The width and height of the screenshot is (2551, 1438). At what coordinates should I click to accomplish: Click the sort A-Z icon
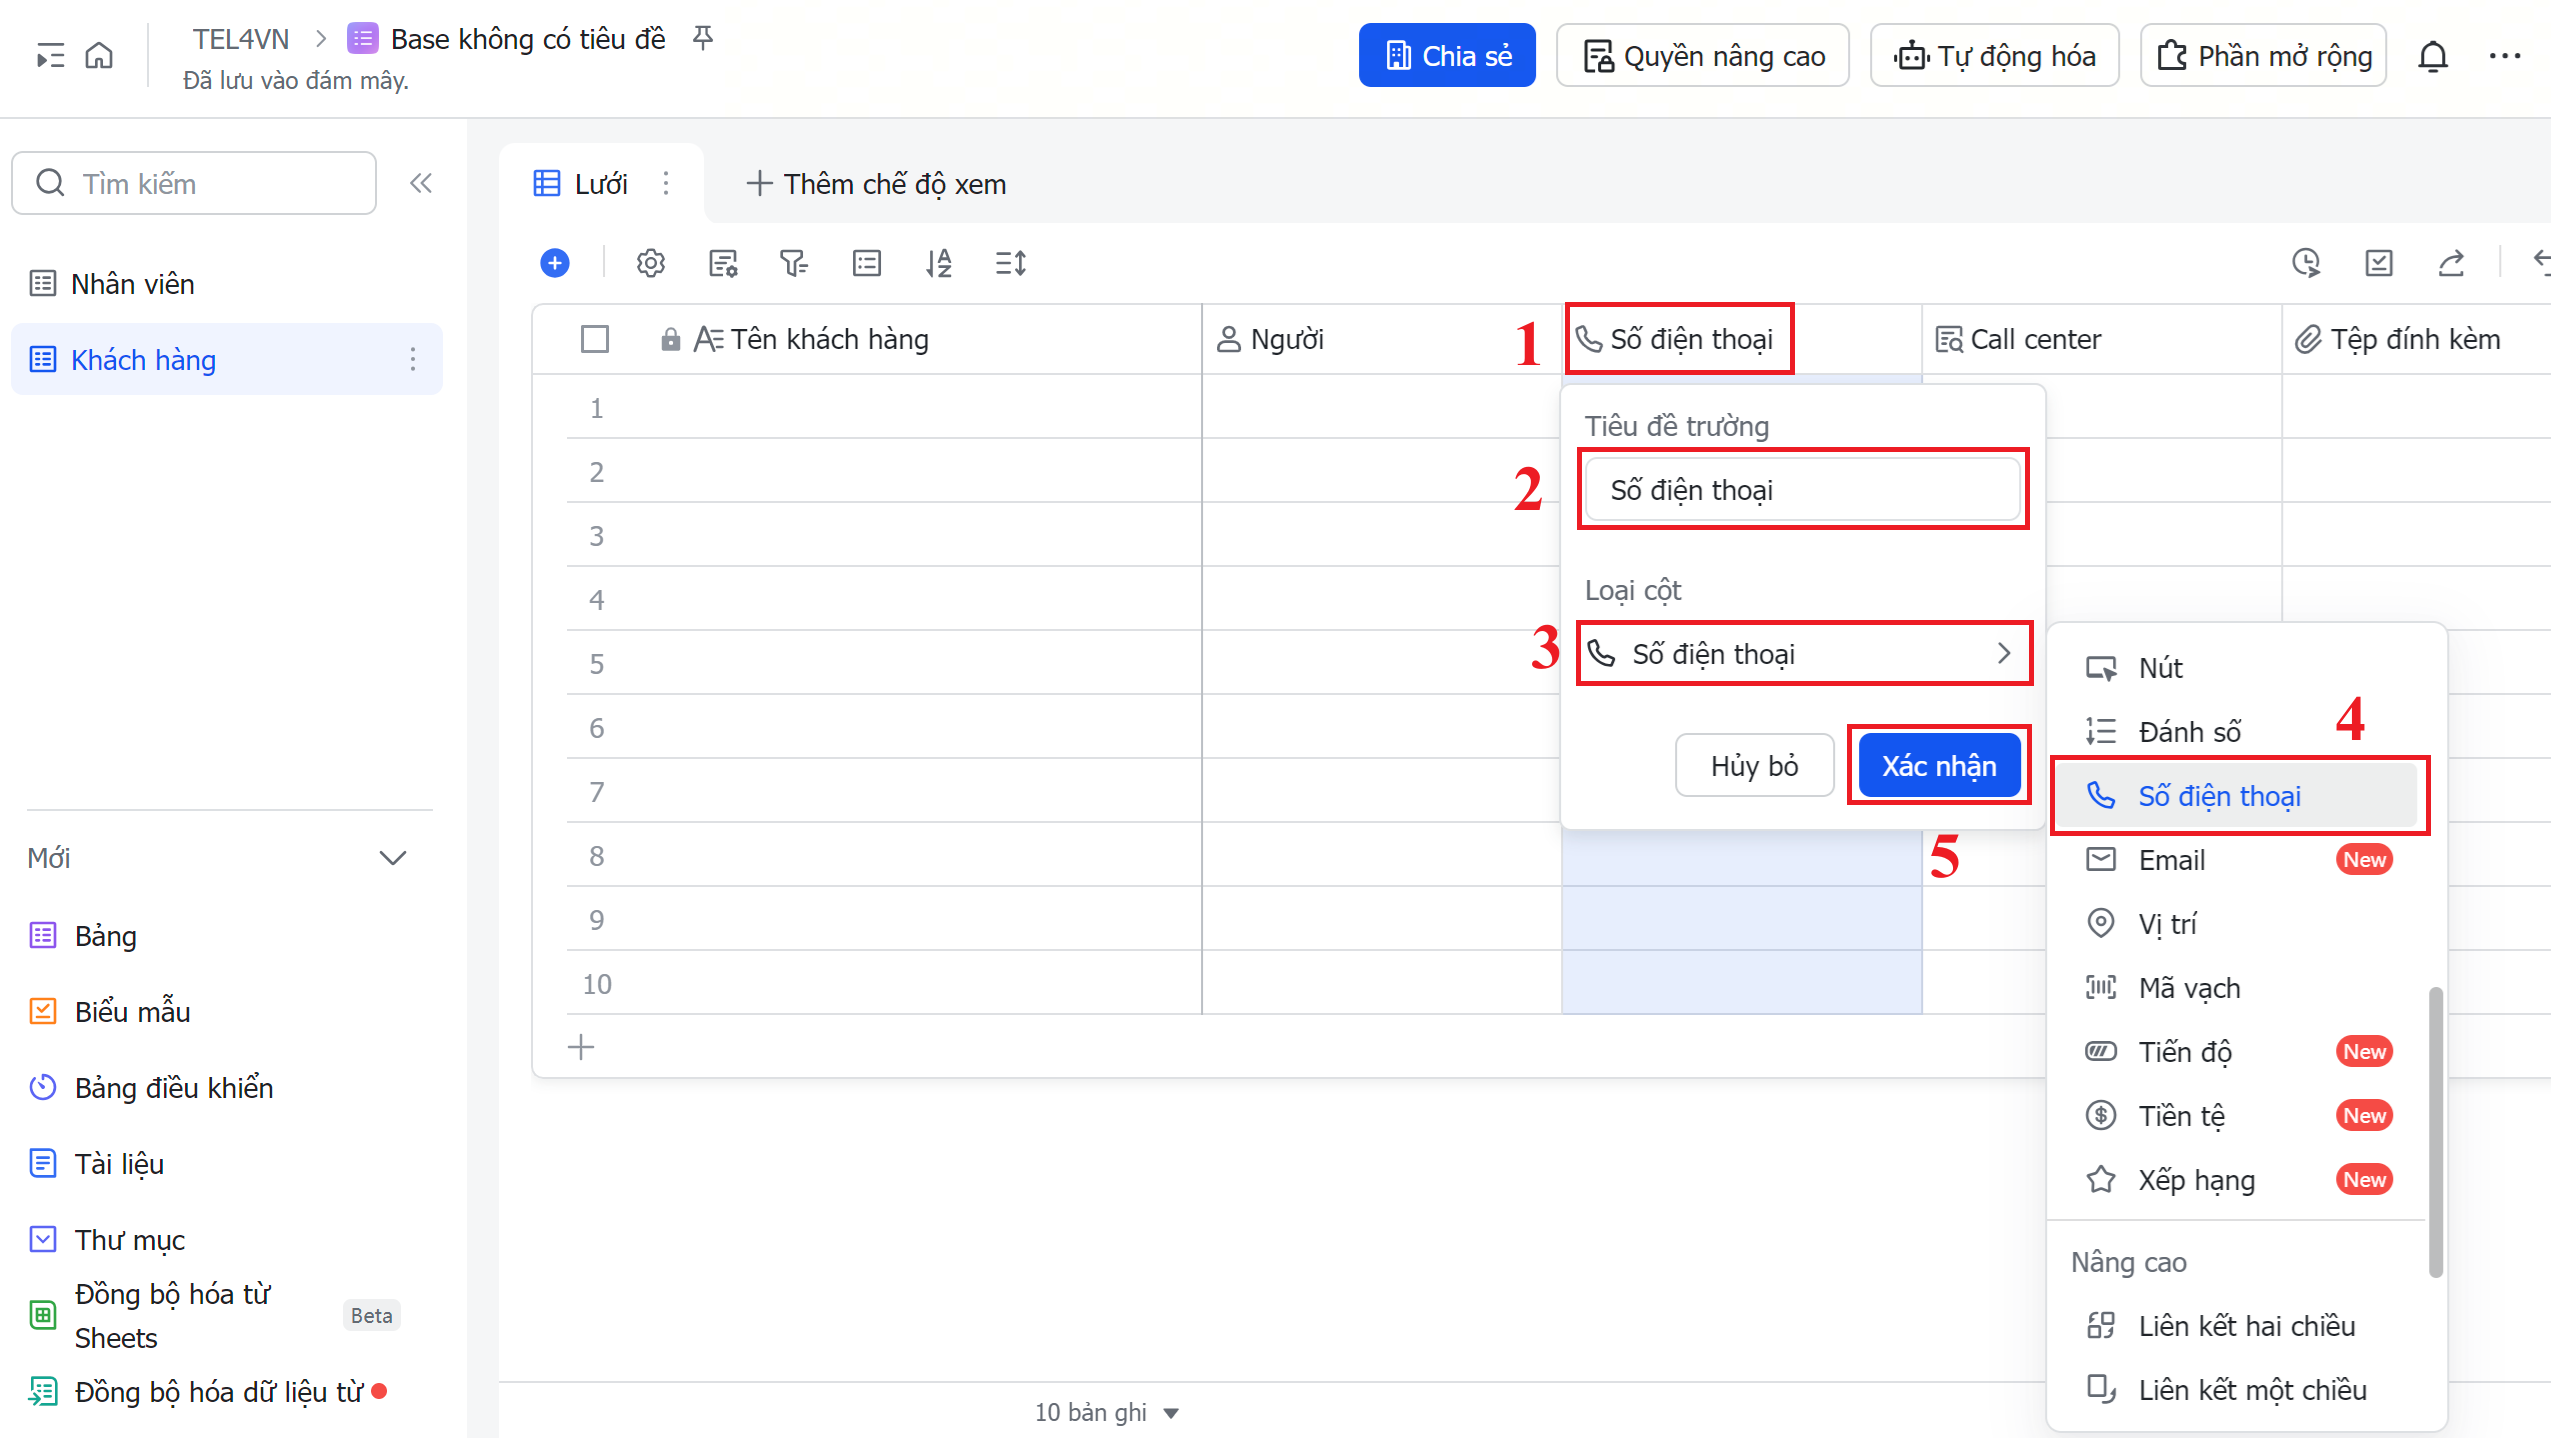pos(938,263)
